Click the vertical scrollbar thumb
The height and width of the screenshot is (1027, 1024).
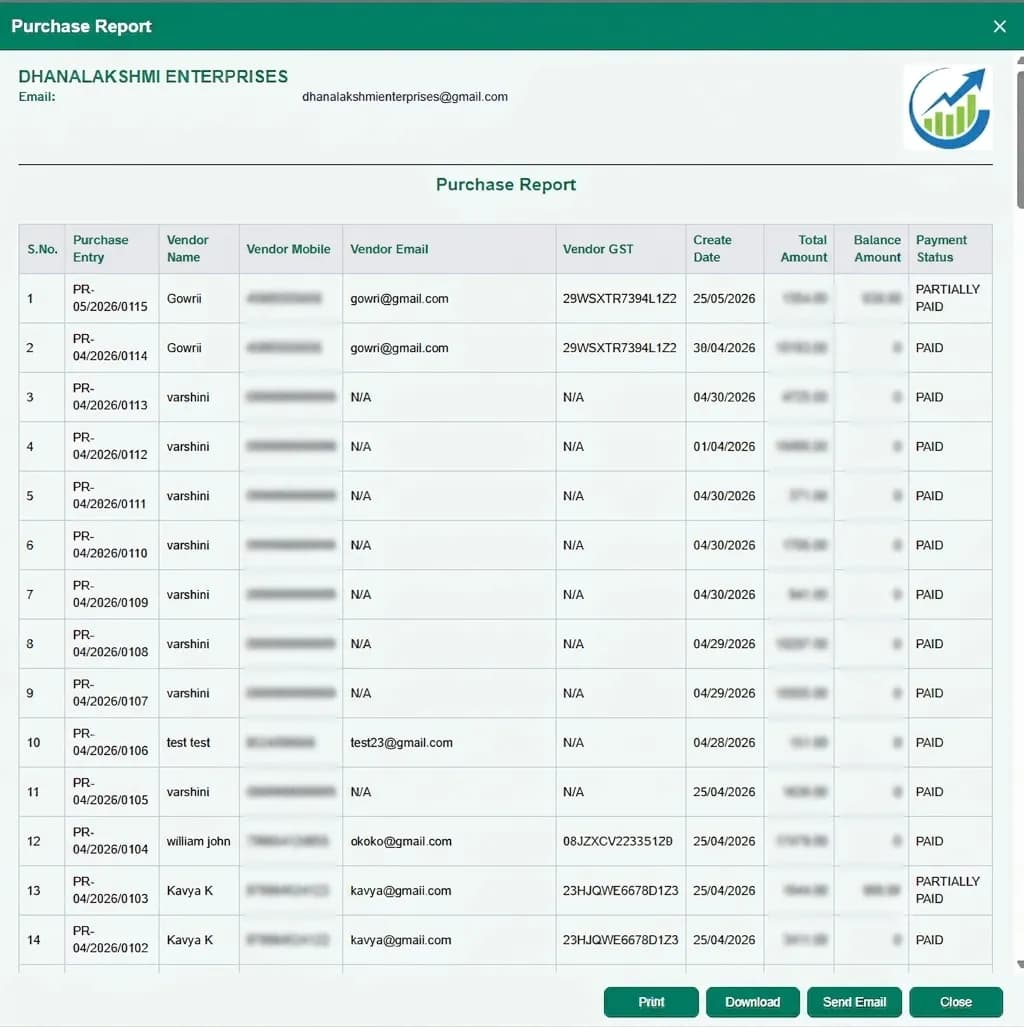click(x=1020, y=138)
